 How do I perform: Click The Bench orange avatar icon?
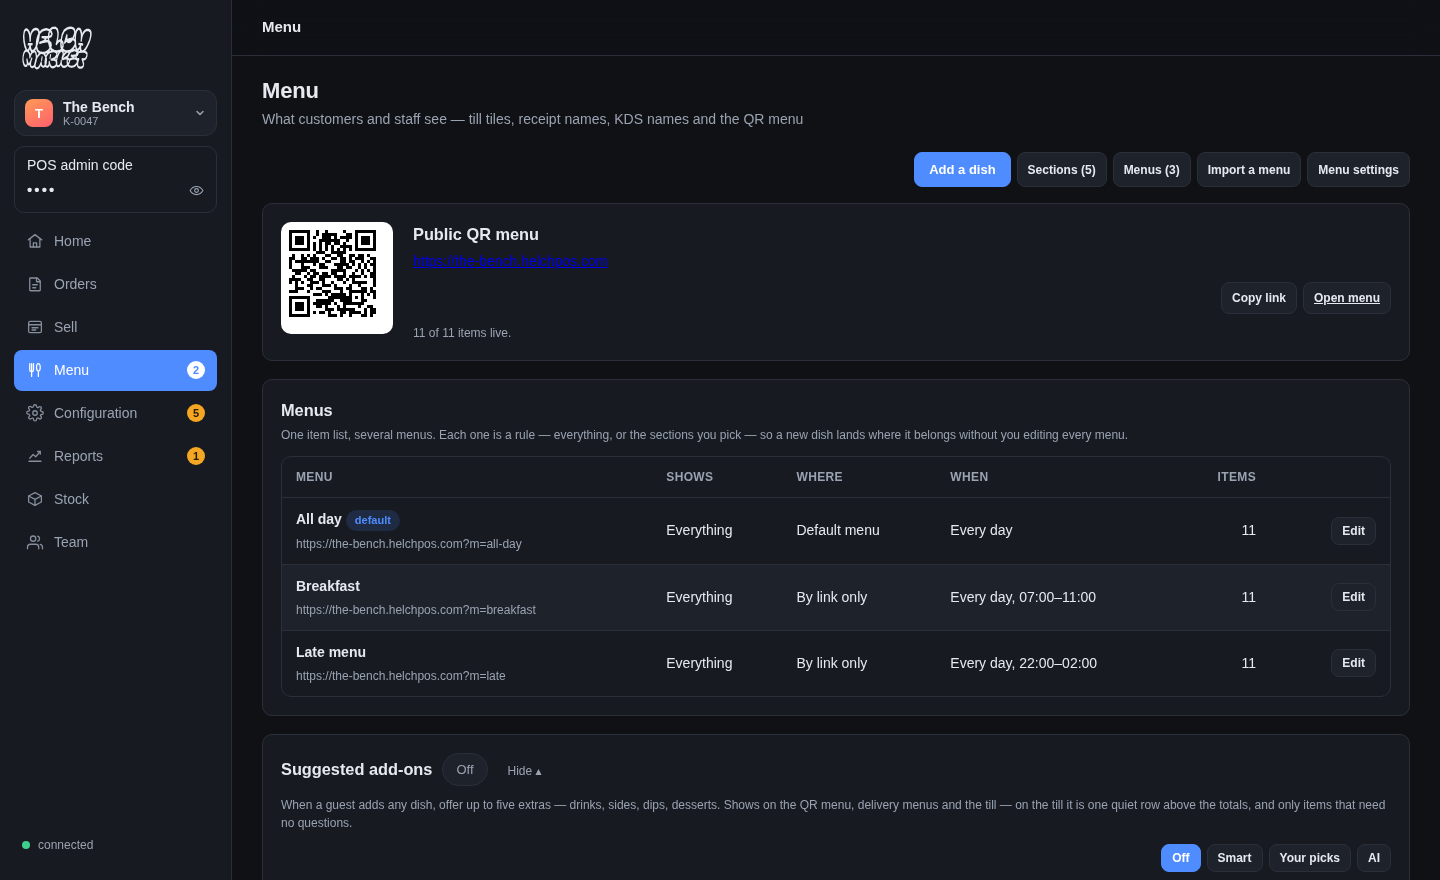[39, 113]
